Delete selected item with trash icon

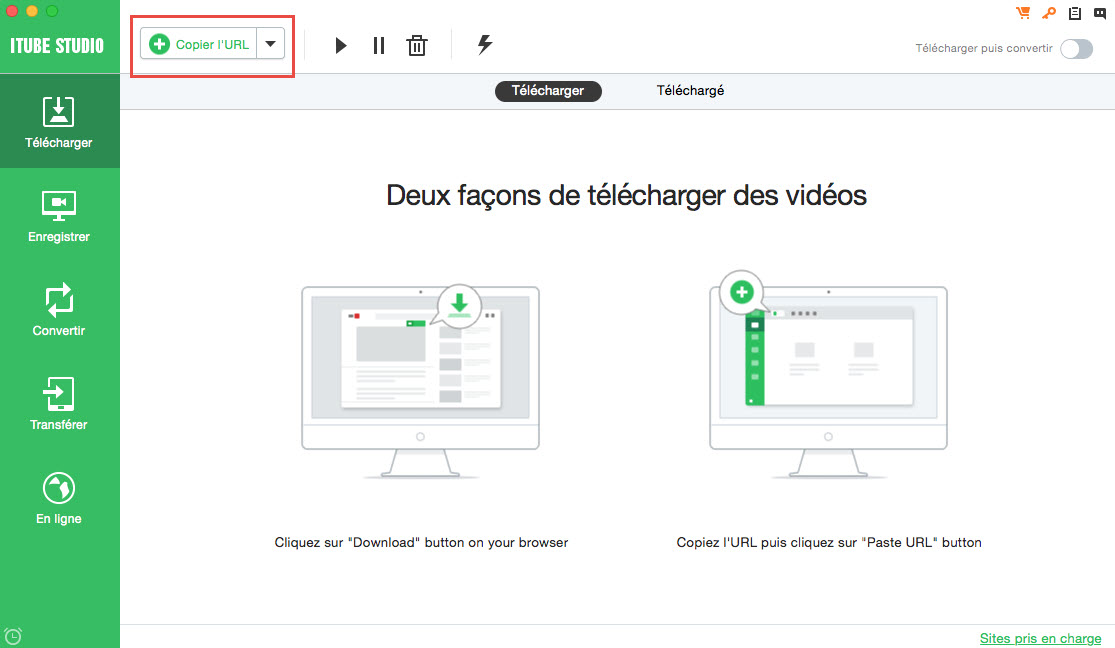(417, 46)
